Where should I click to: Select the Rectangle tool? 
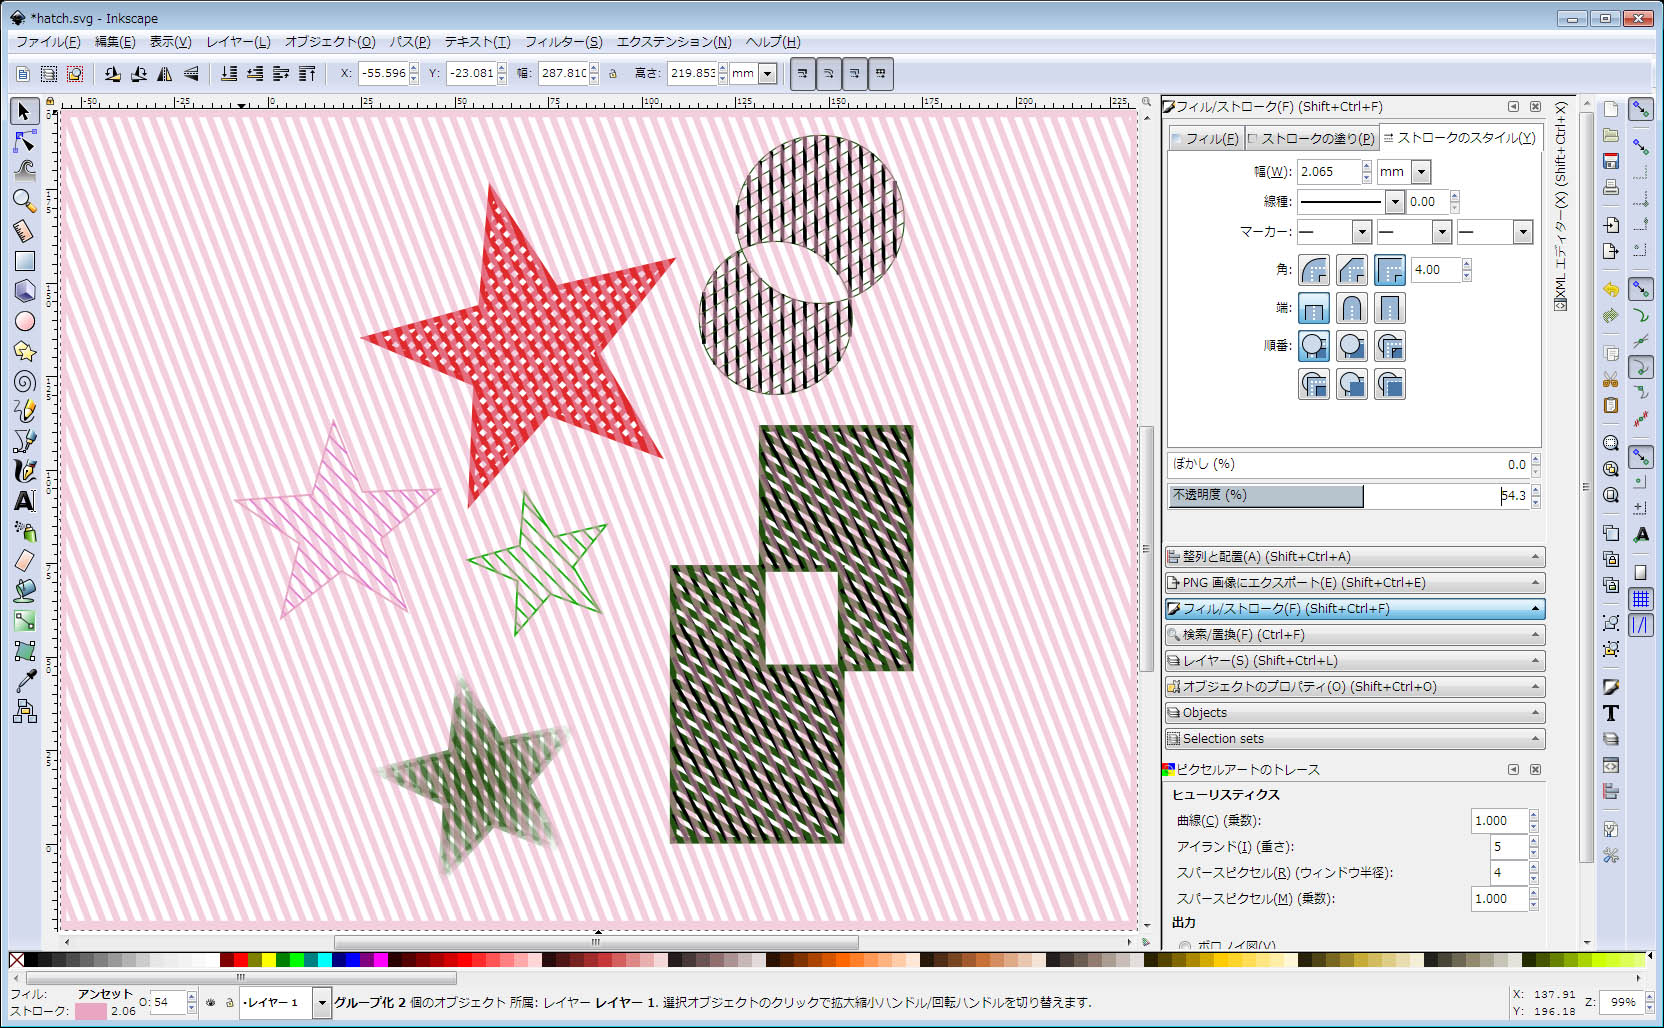pyautogui.click(x=24, y=261)
